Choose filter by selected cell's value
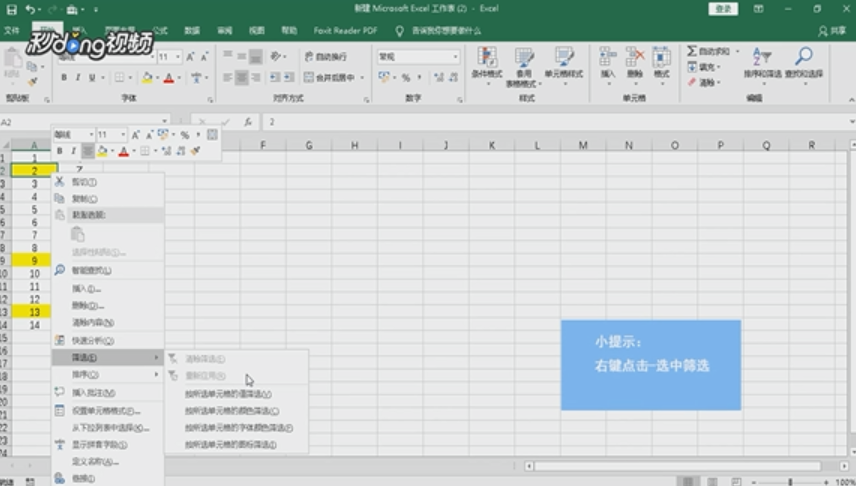 (x=236, y=394)
